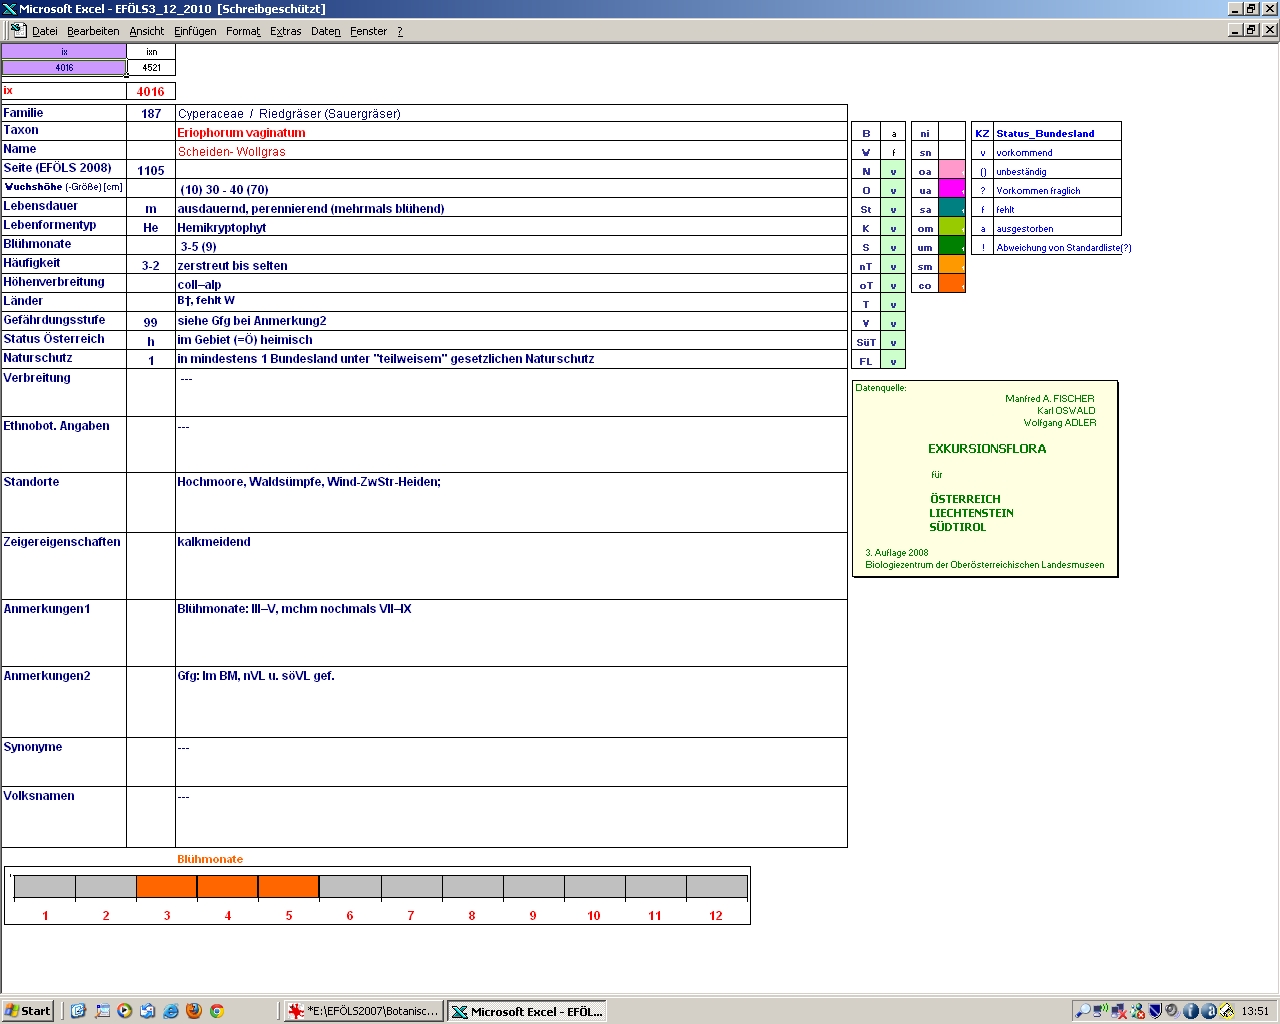This screenshot has height=1024, width=1280.
Task: Open the Format menu
Action: [243, 31]
